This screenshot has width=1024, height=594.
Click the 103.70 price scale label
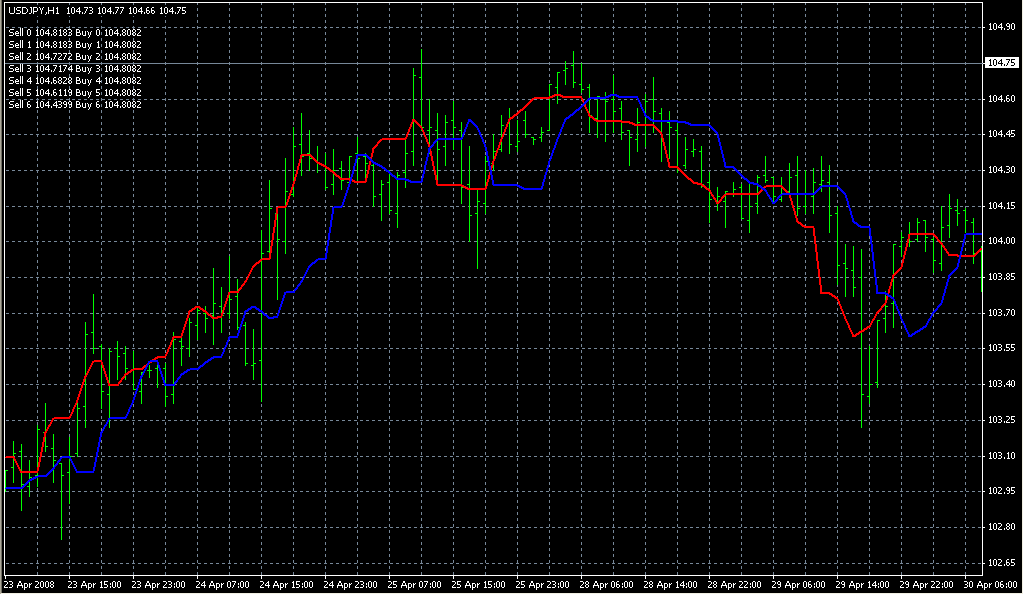1001,313
